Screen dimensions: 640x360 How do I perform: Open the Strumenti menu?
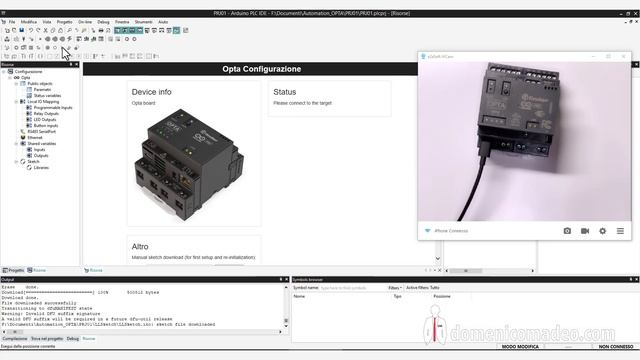[x=143, y=22]
